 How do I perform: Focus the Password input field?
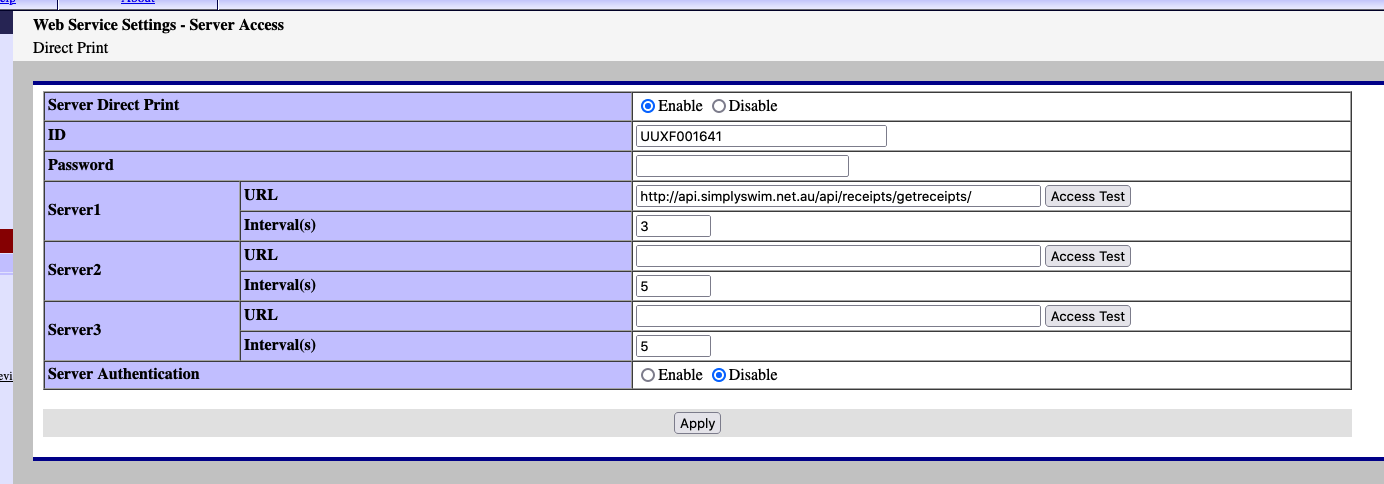pyautogui.click(x=742, y=166)
